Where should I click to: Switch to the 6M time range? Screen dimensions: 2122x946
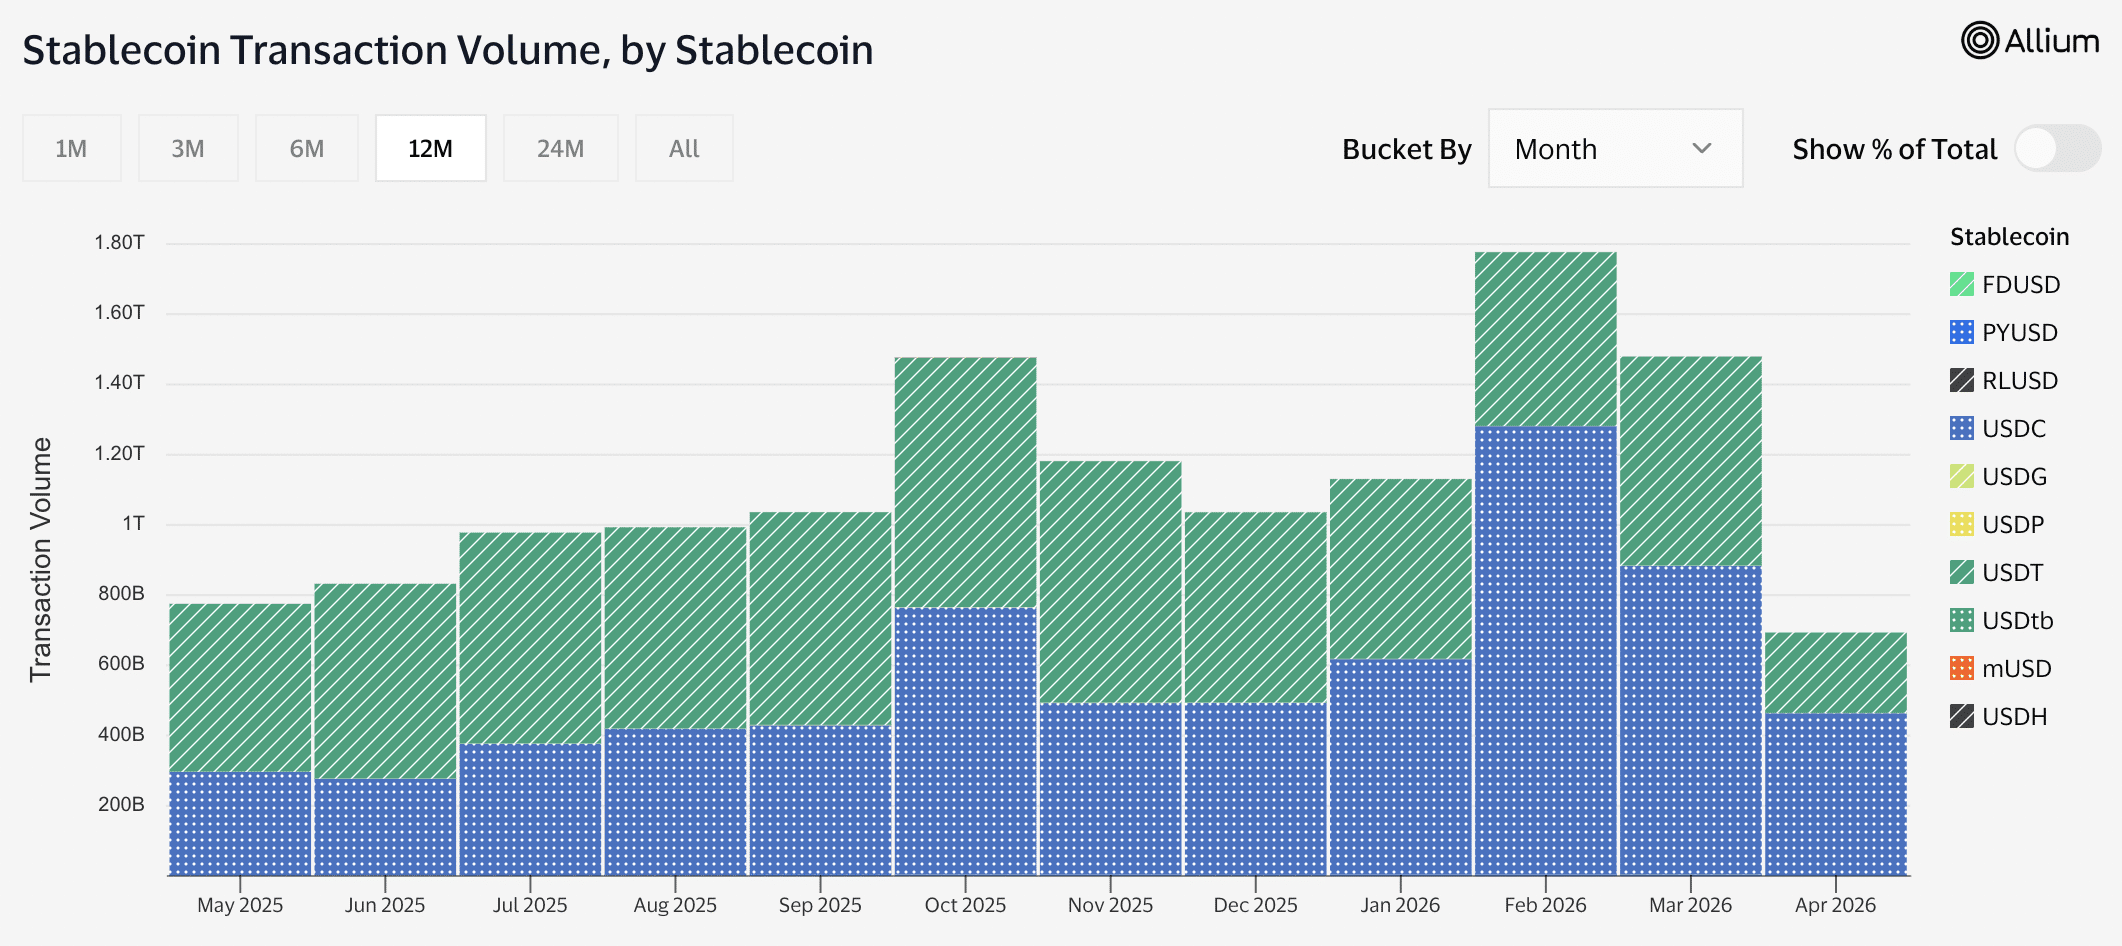[306, 149]
